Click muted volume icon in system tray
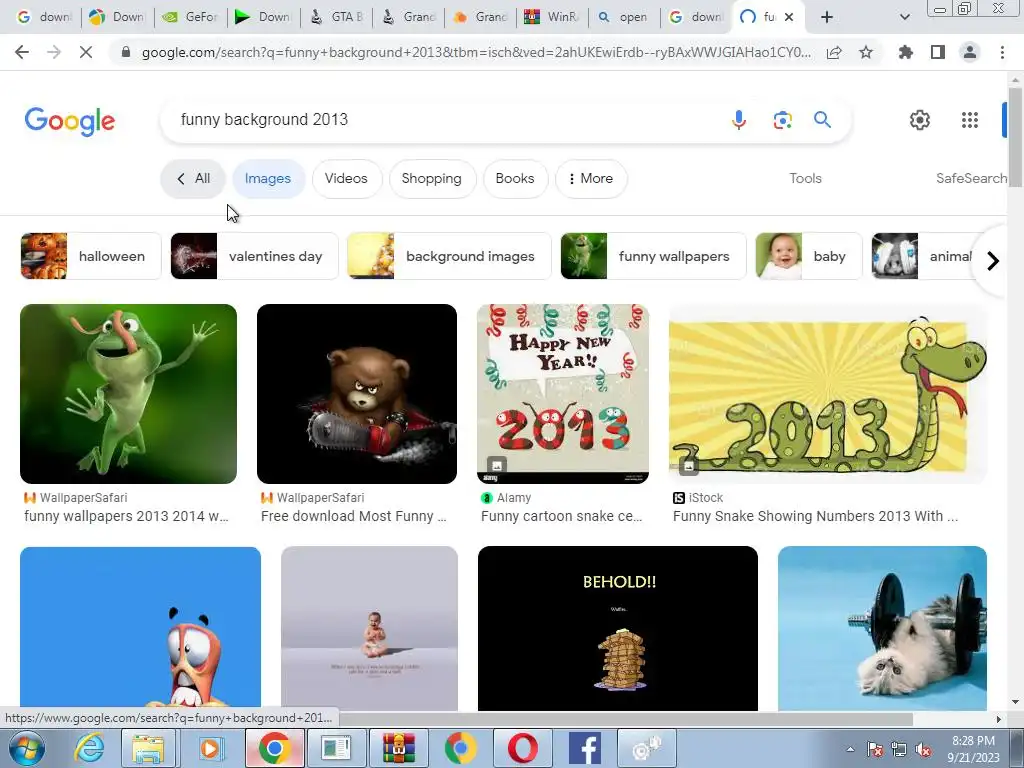 (923, 750)
